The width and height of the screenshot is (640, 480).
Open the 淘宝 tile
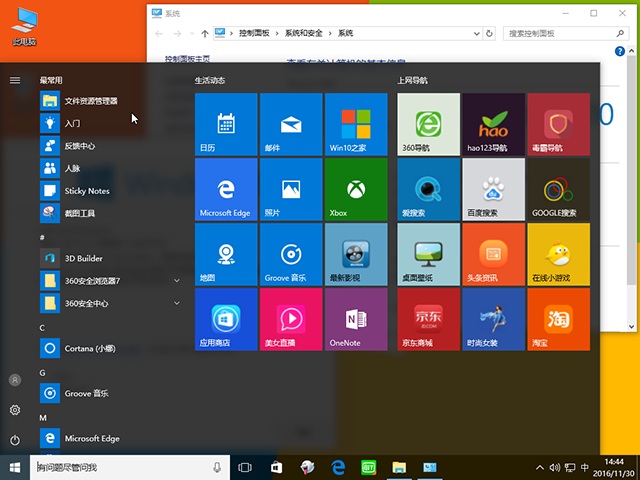(x=558, y=320)
